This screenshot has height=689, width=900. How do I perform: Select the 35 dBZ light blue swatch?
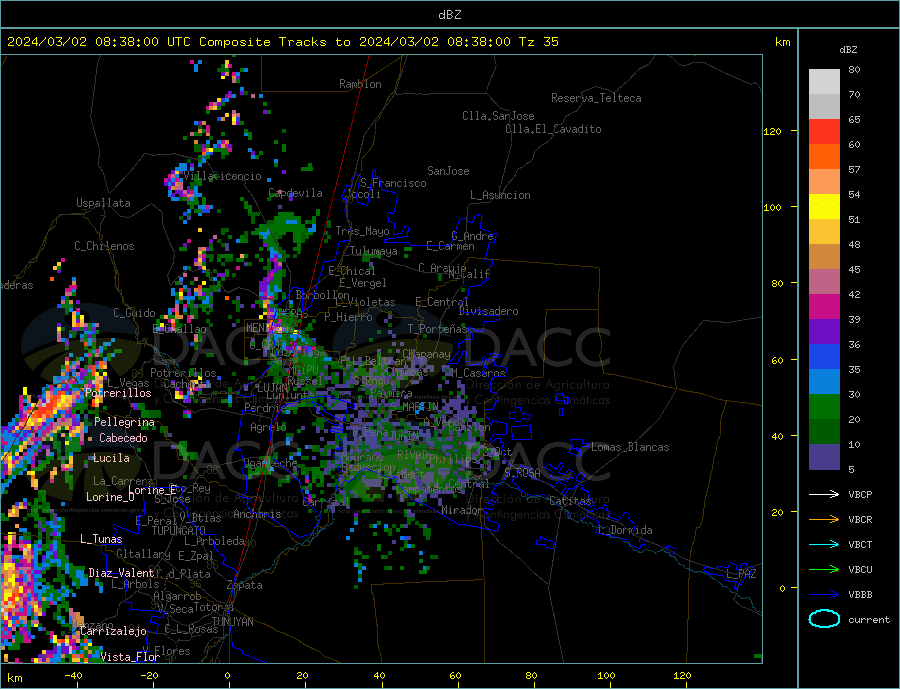coord(824,382)
